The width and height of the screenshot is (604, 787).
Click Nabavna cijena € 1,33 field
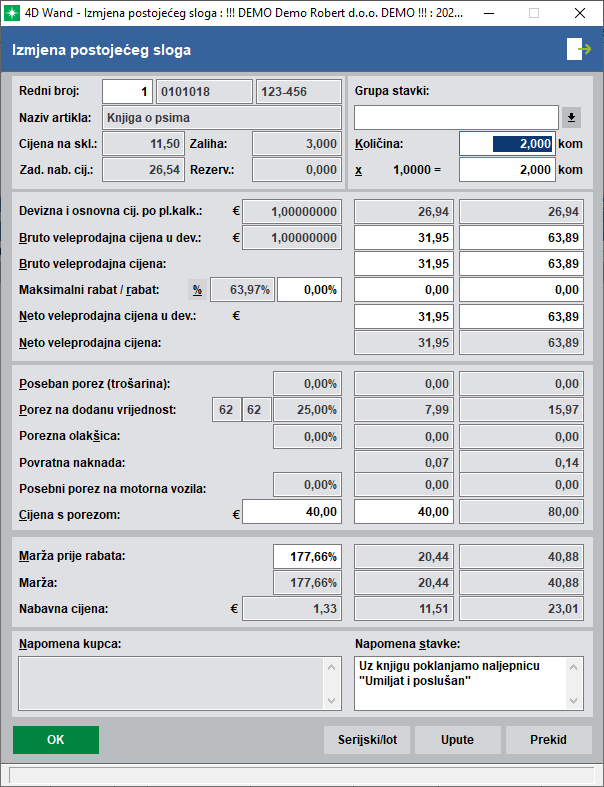tap(292, 609)
